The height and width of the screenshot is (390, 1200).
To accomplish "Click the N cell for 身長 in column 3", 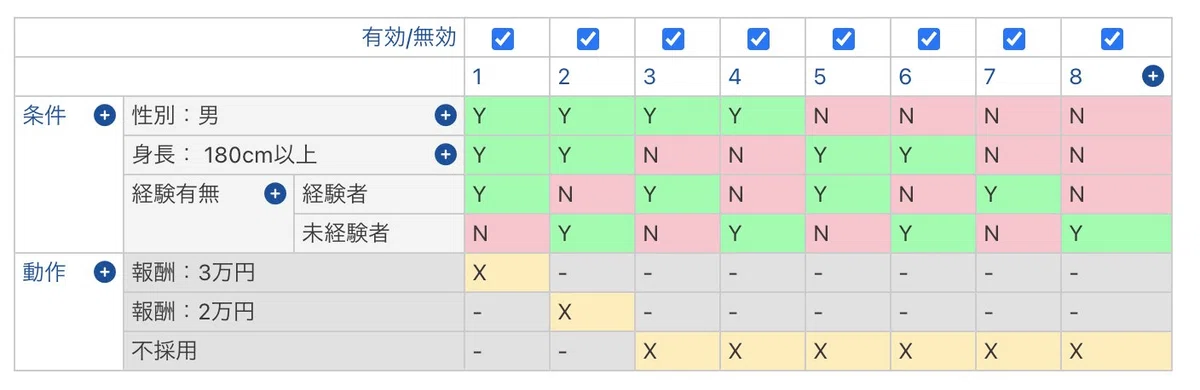I will [677, 155].
